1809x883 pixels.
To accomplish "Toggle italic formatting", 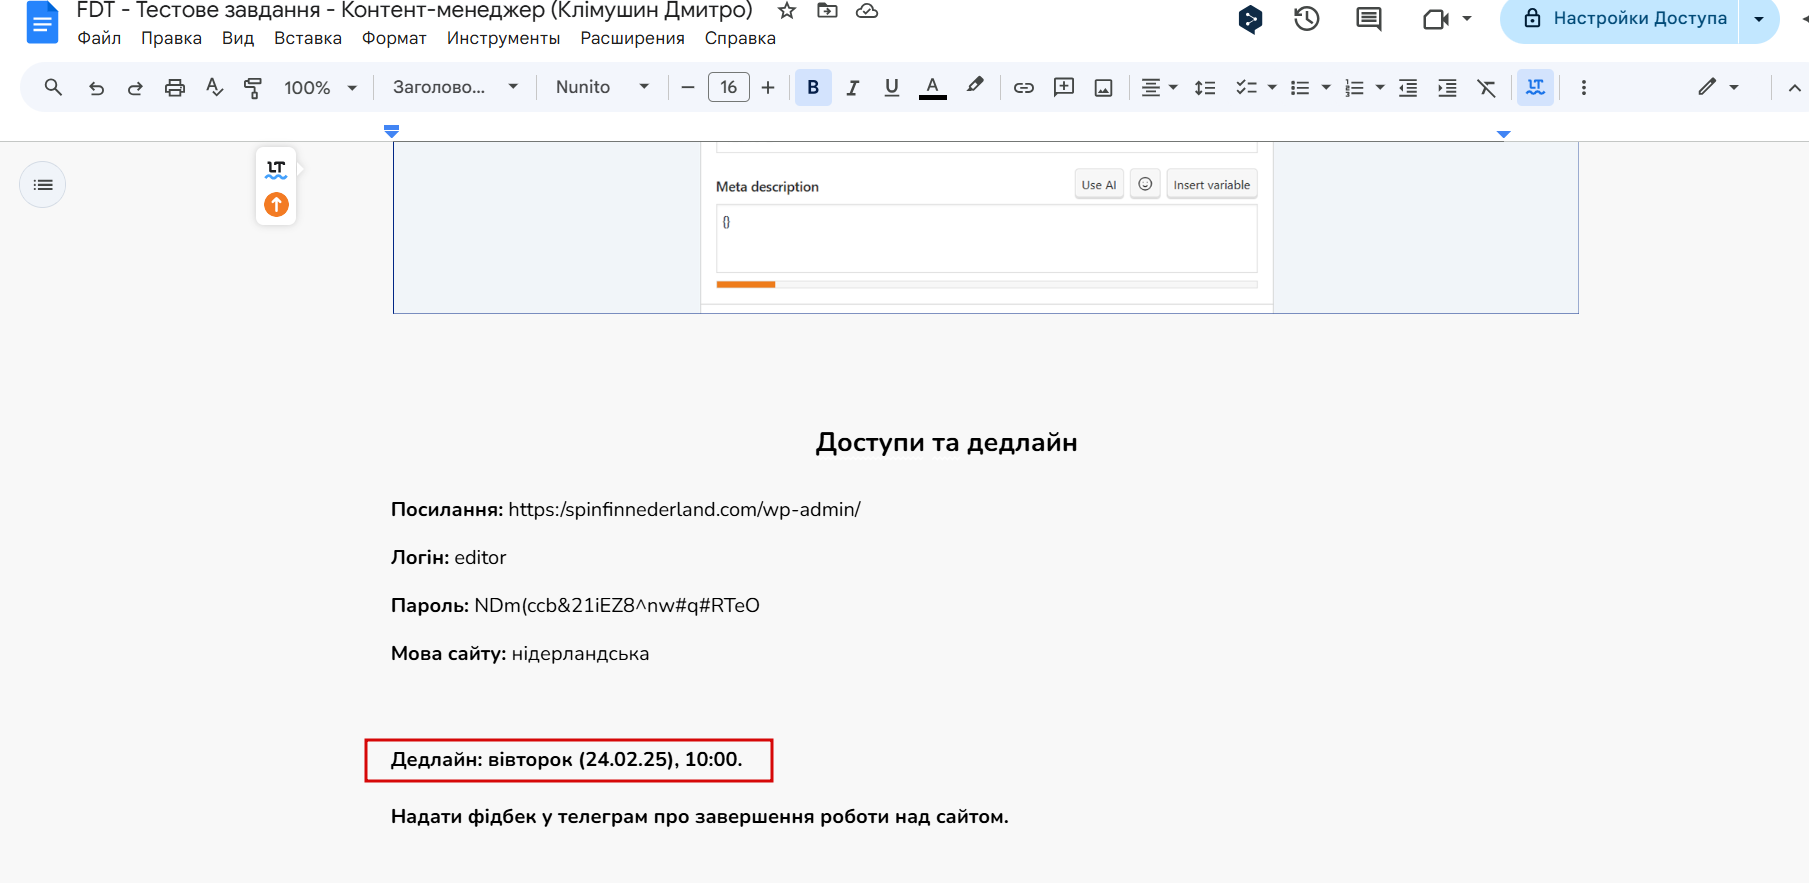I will (853, 88).
